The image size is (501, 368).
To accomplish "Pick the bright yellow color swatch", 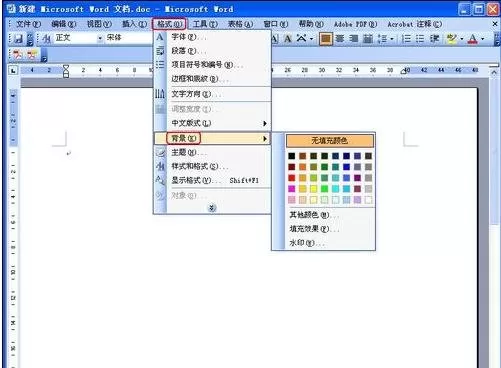I will [x=314, y=189].
